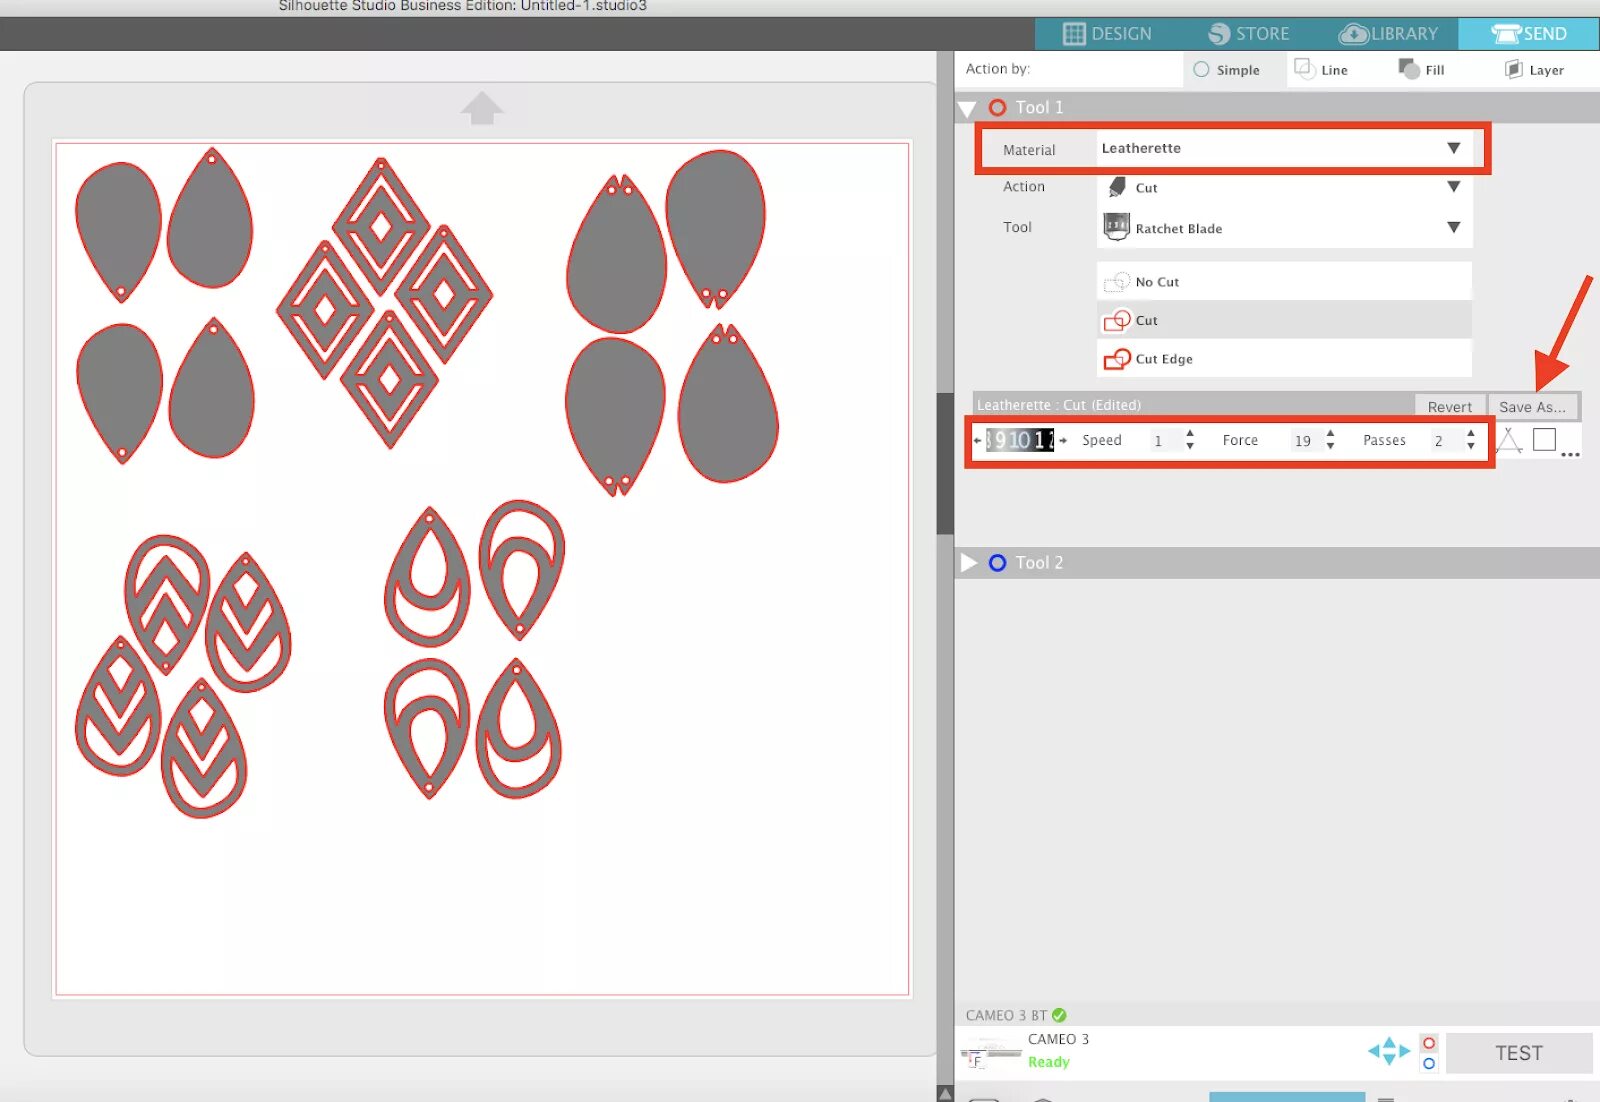This screenshot has width=1600, height=1102.
Task: Click the red Tool 1 circle icon
Action: pyautogui.click(x=997, y=107)
